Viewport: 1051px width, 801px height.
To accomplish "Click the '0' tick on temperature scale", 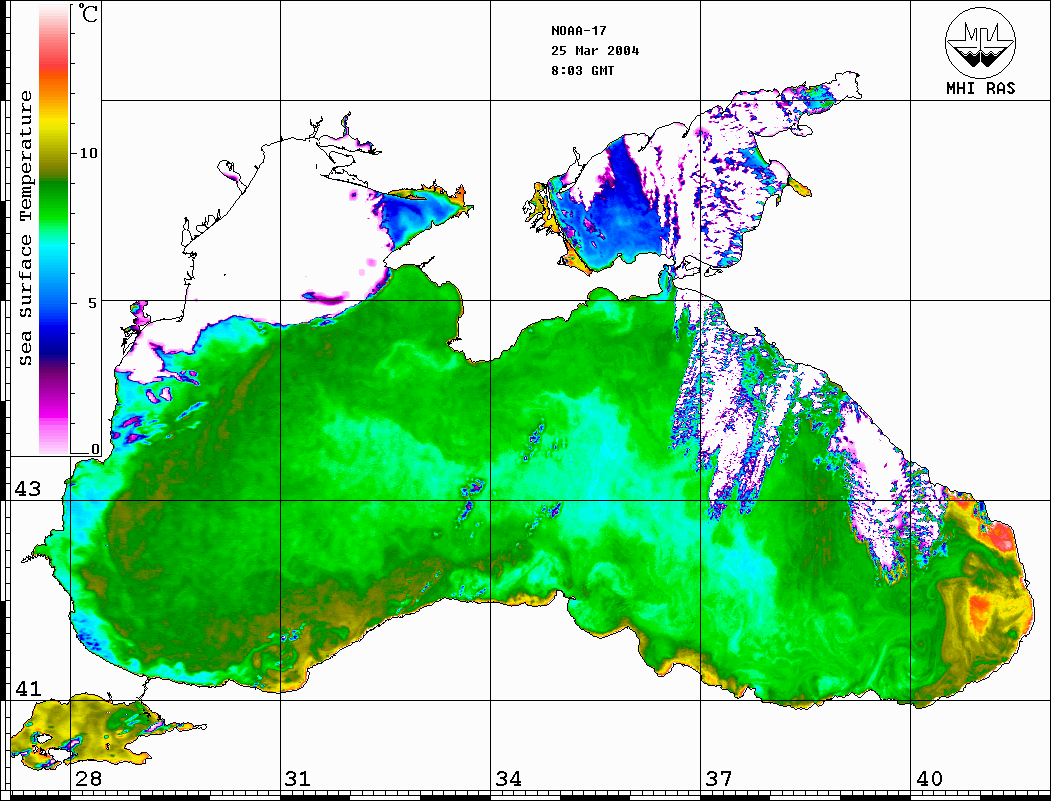I will [x=95, y=450].
